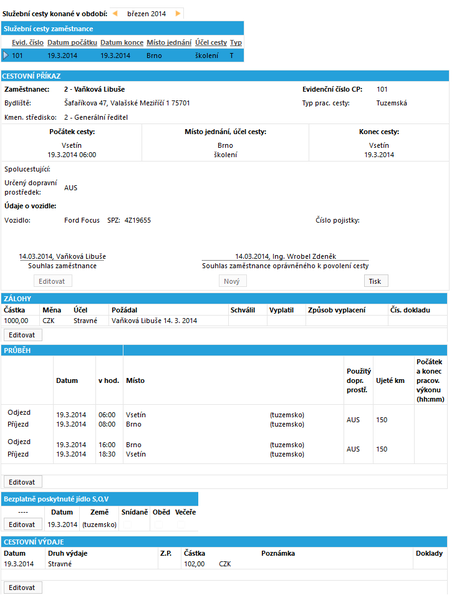Sort trips by Místo jednání column
Screen dimensions: 472x600
point(169,42)
